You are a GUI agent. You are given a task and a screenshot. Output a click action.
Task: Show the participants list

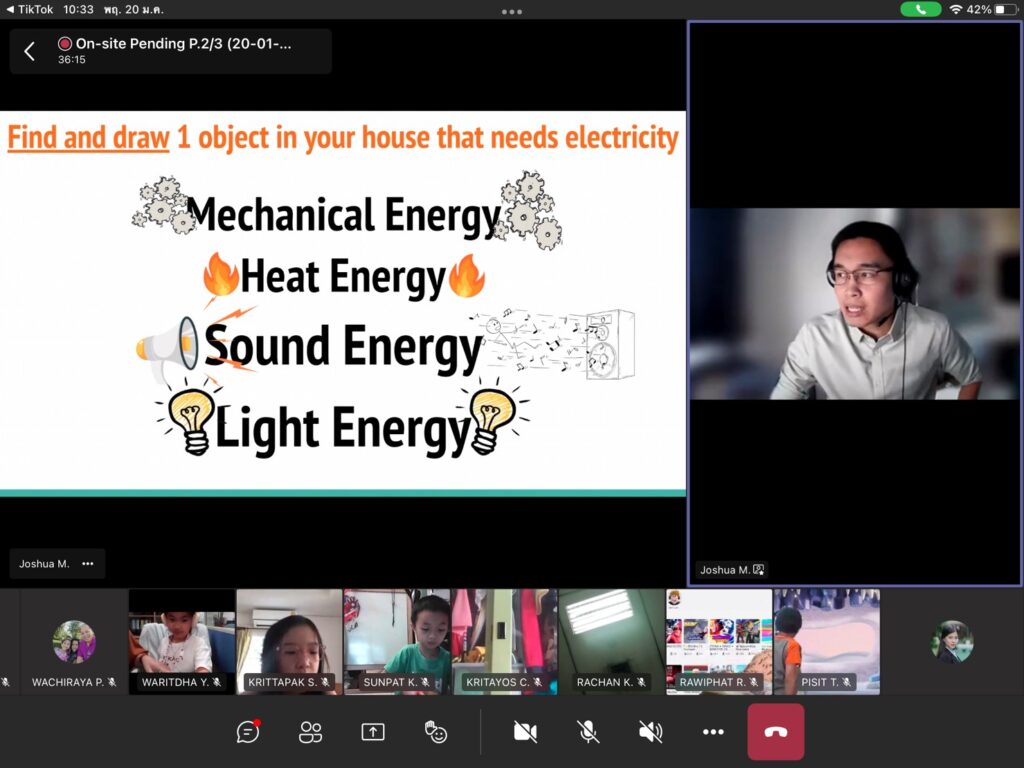[x=311, y=732]
